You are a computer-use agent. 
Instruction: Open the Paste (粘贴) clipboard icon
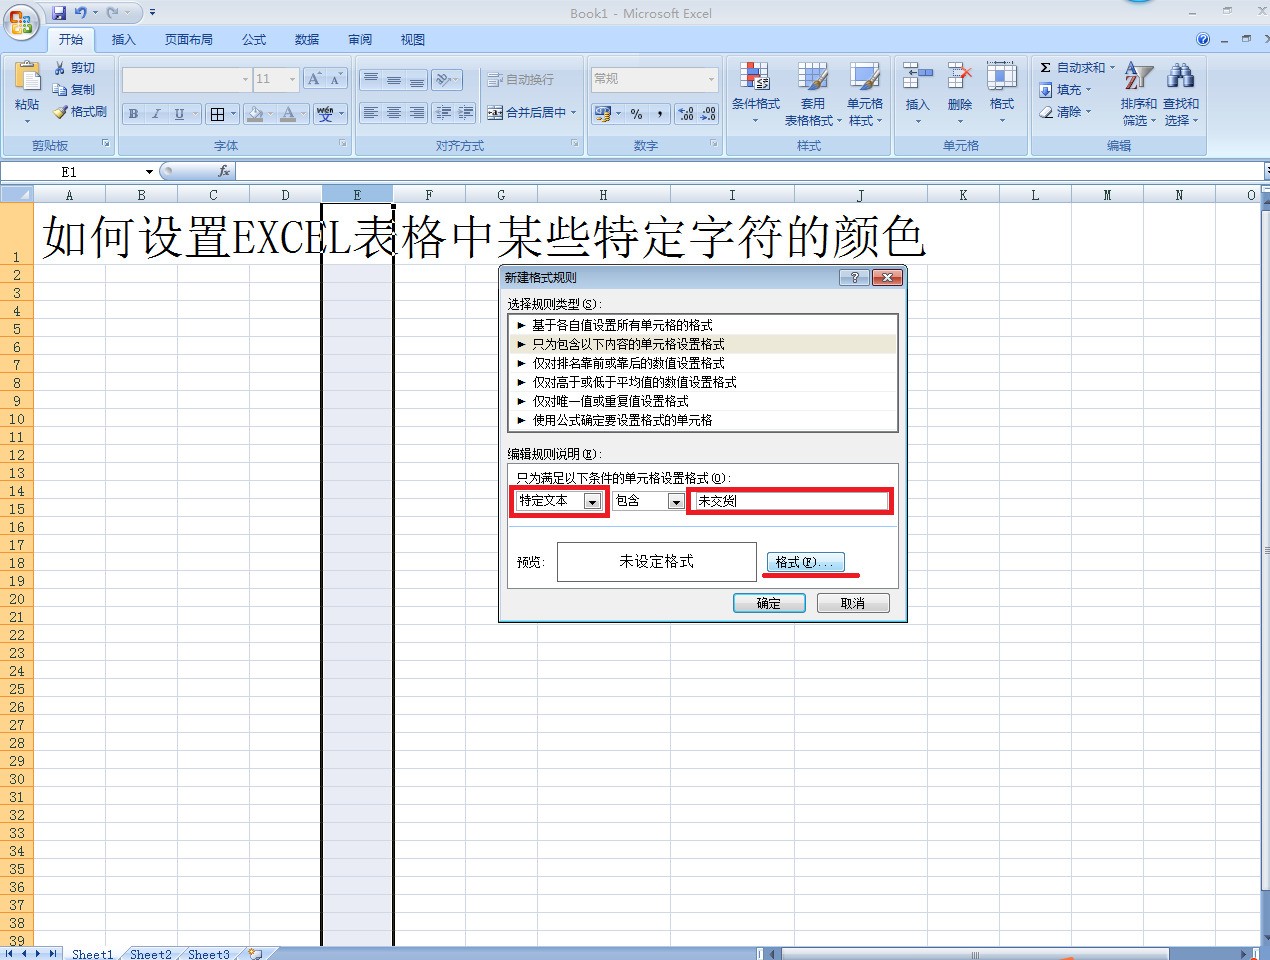(27, 76)
